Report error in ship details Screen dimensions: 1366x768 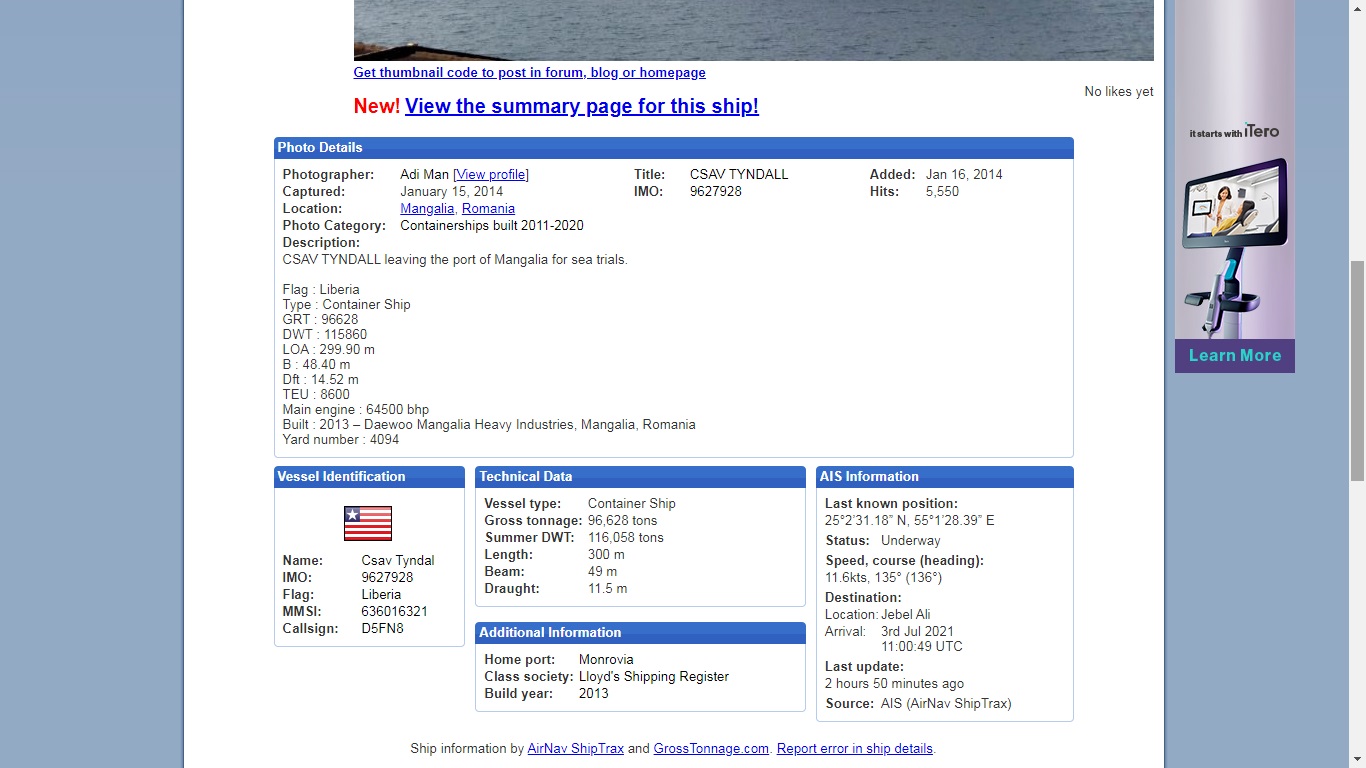pyautogui.click(x=855, y=749)
